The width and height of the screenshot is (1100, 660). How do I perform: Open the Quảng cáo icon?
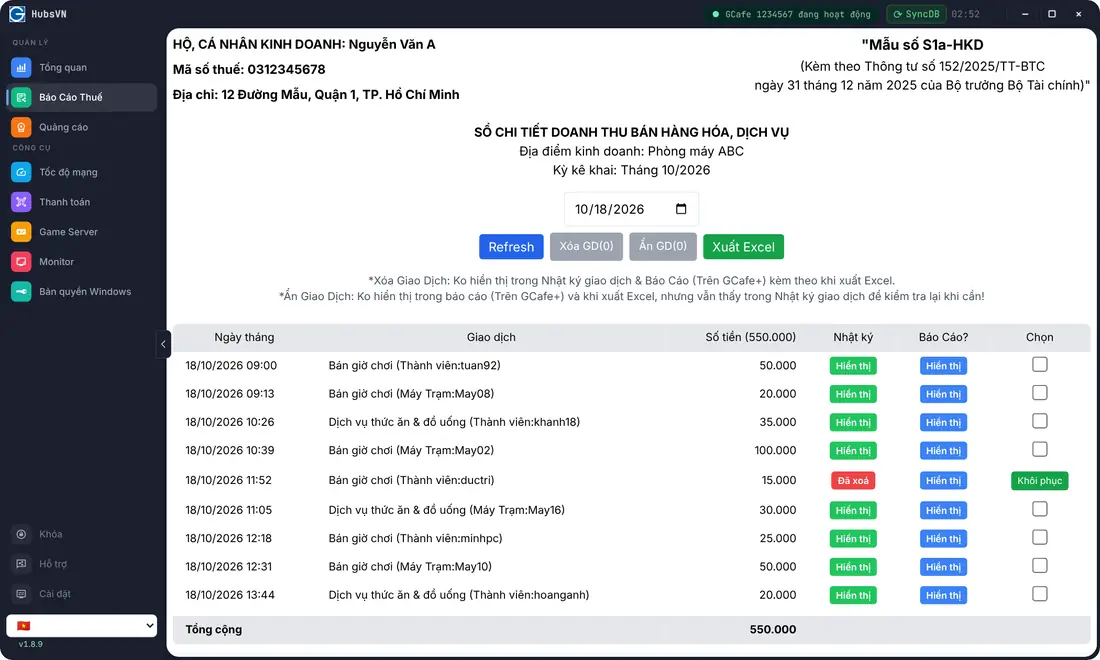[21, 127]
